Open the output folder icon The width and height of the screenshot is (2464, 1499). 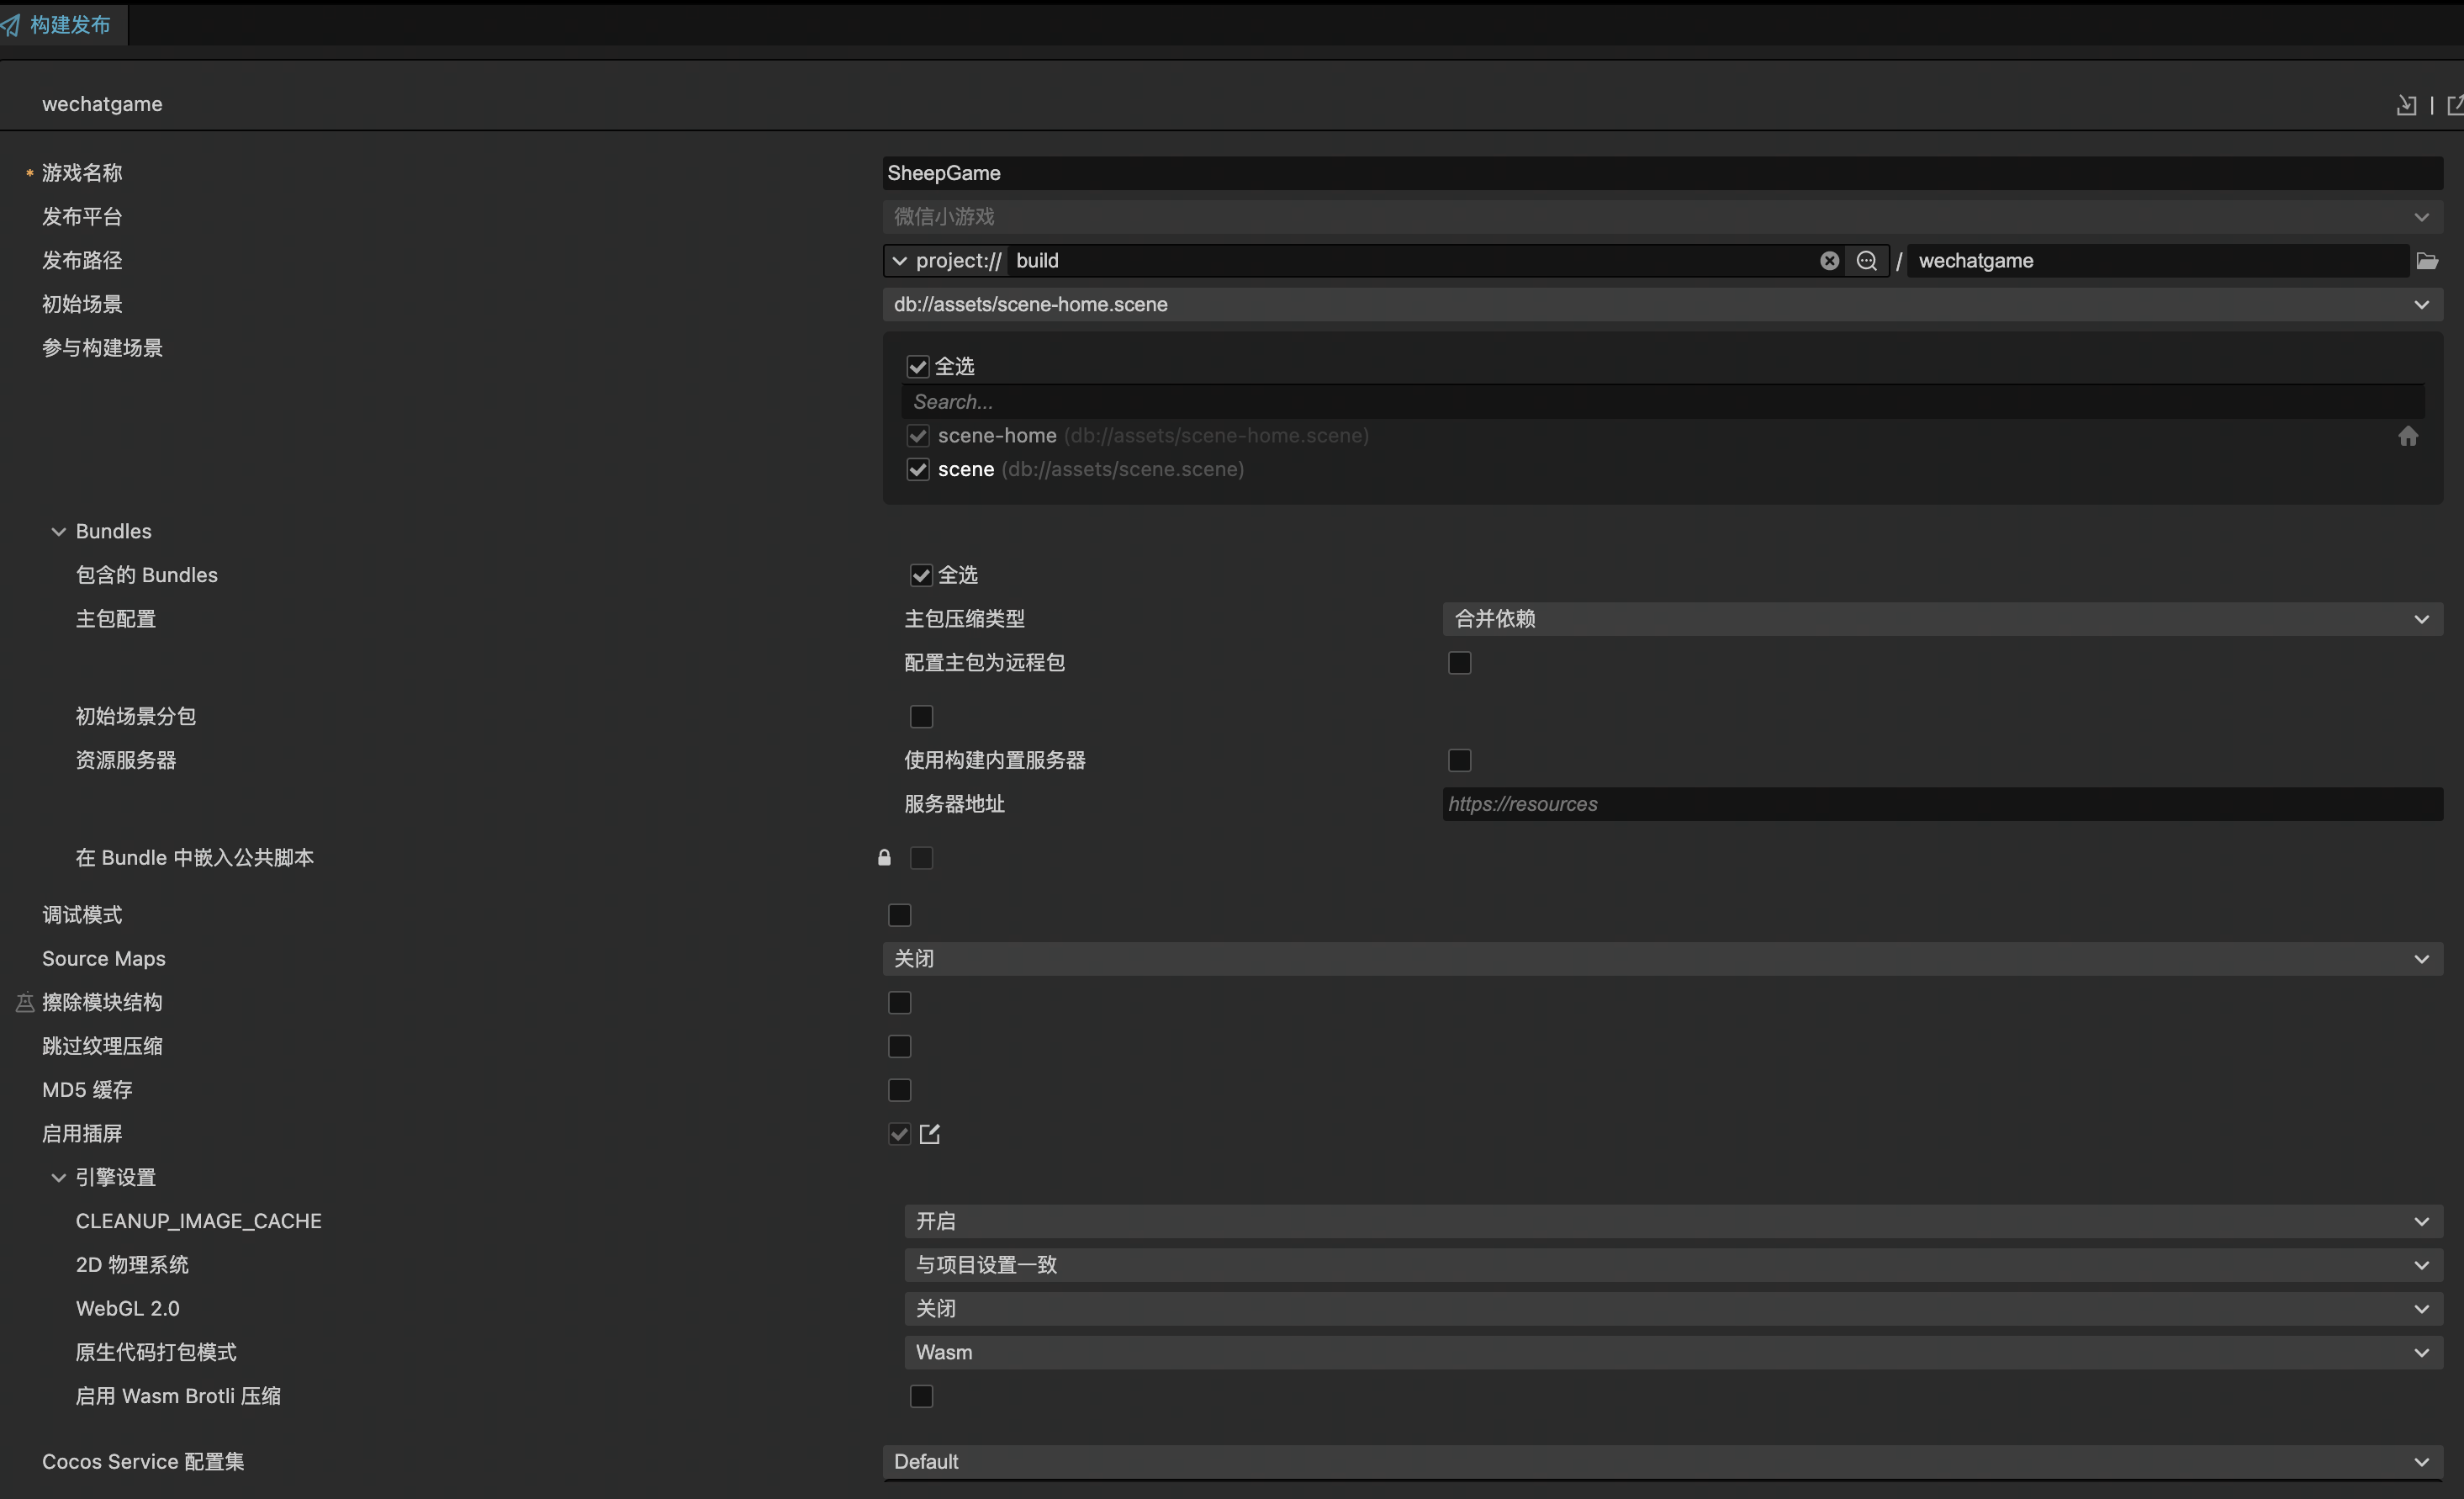tap(2427, 261)
